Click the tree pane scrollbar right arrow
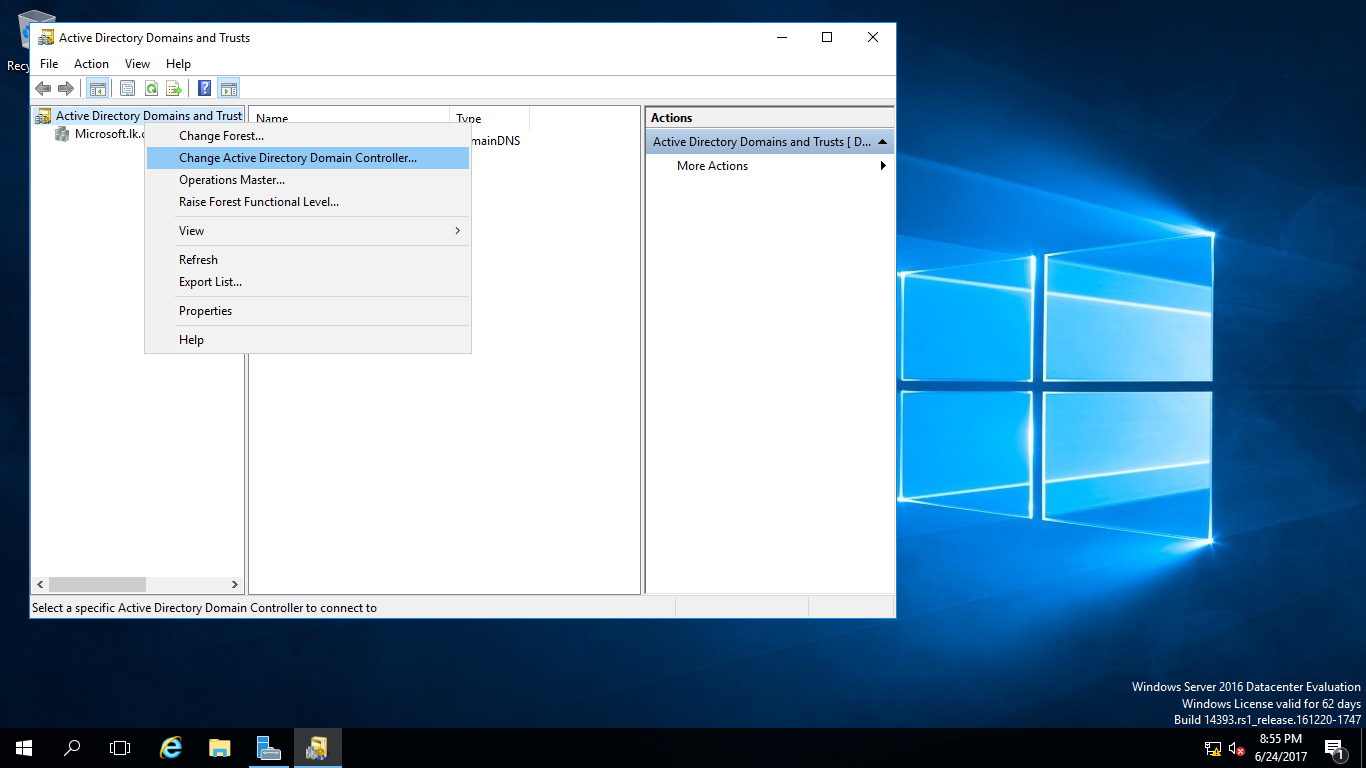Image resolution: width=1366 pixels, height=768 pixels. click(235, 584)
